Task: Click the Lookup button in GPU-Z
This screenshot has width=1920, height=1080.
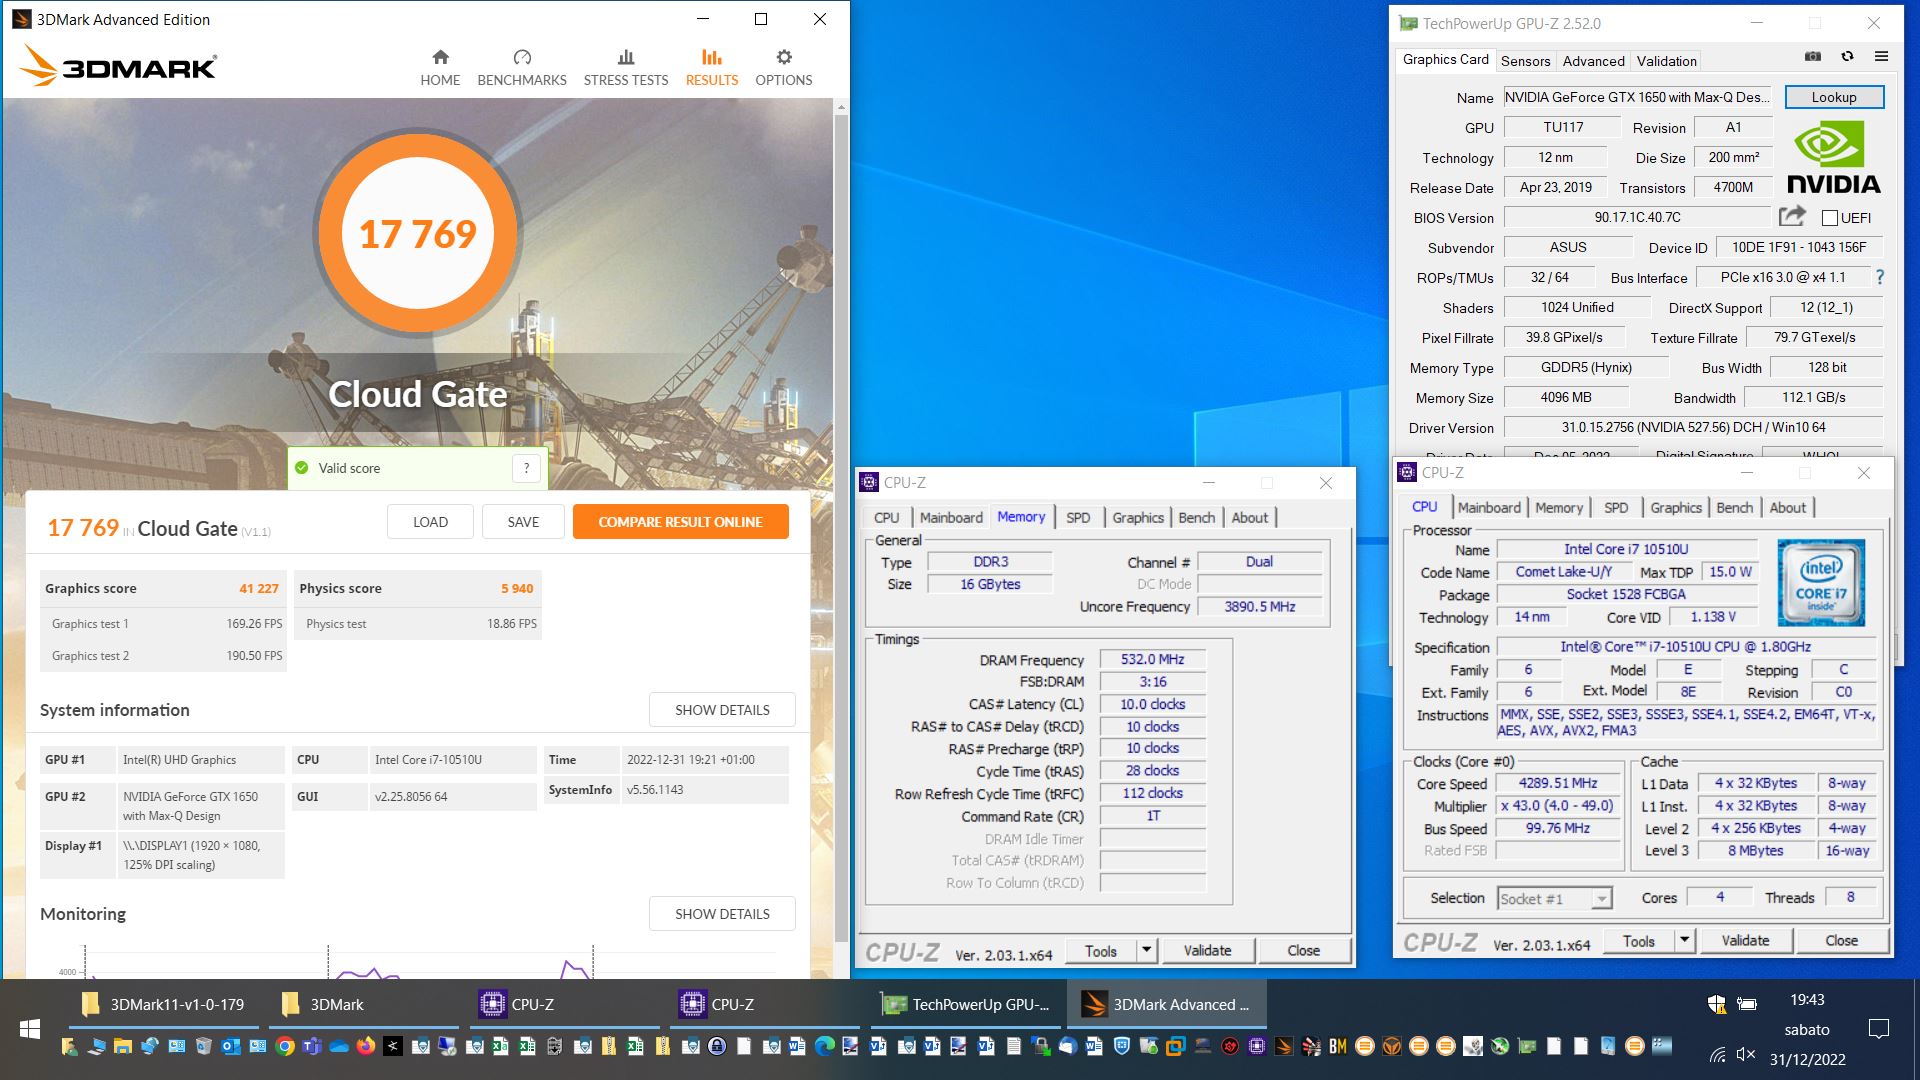Action: [1833, 97]
